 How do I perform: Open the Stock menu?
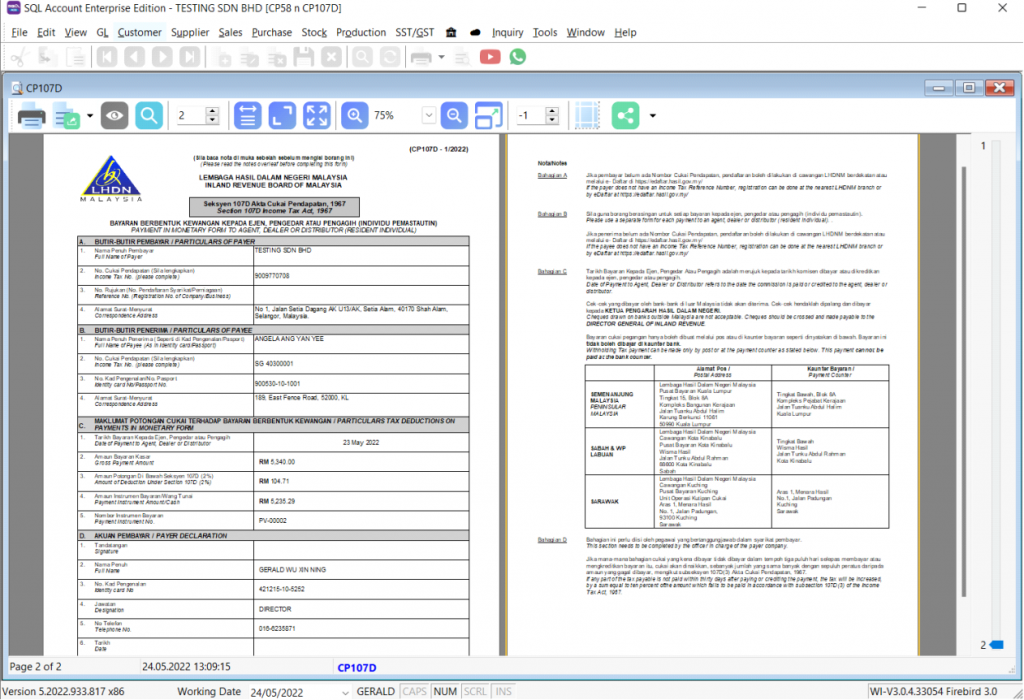313,33
